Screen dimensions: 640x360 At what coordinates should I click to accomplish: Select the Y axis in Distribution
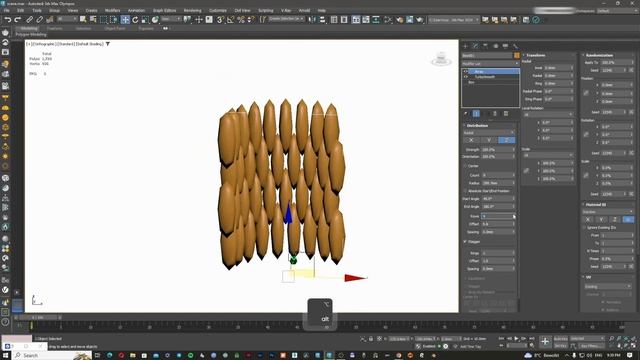[489, 140]
